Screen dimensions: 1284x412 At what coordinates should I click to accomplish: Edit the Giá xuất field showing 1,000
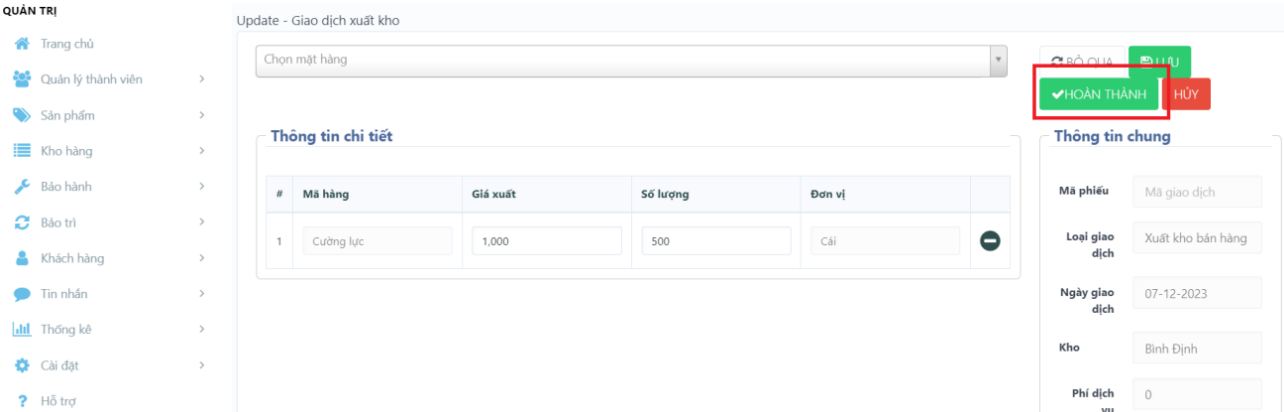tap(546, 241)
